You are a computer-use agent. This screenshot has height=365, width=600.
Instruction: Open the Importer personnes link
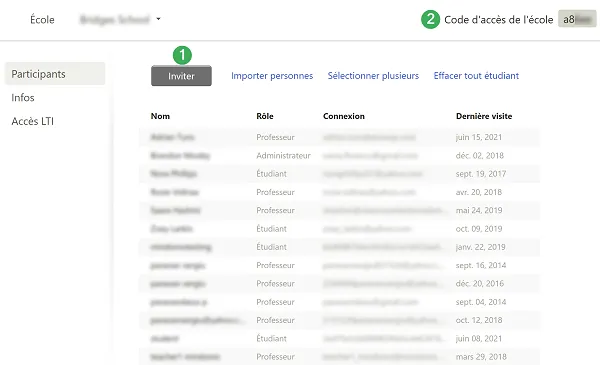click(272, 76)
